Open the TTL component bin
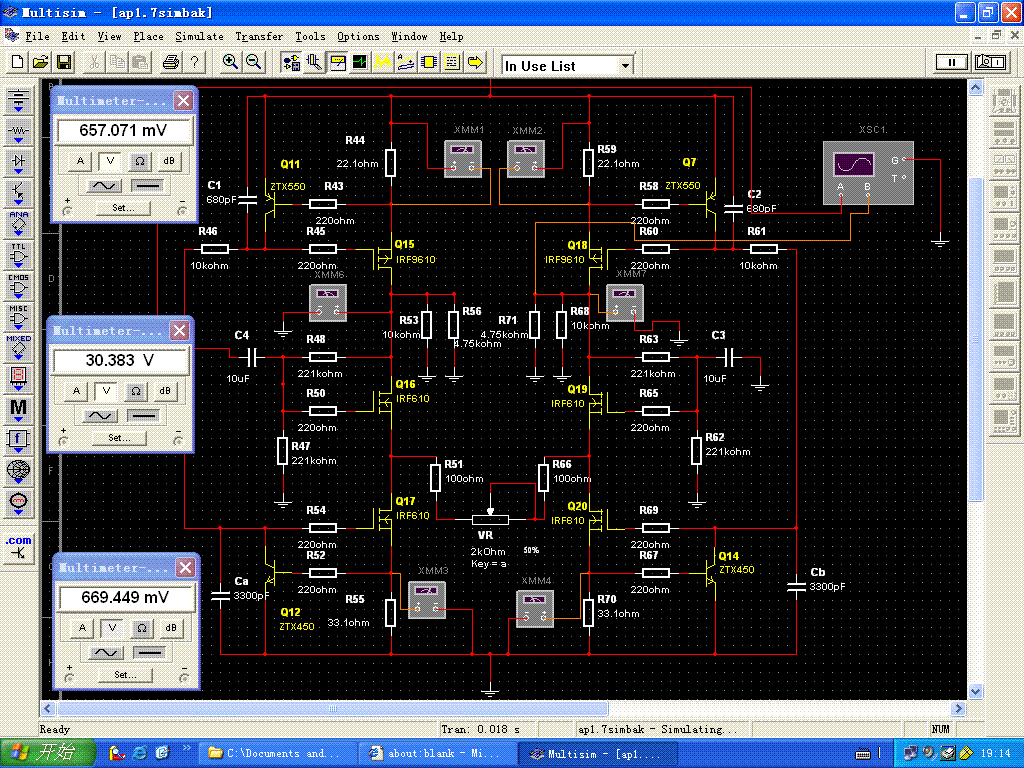This screenshot has height=768, width=1024. point(19,253)
